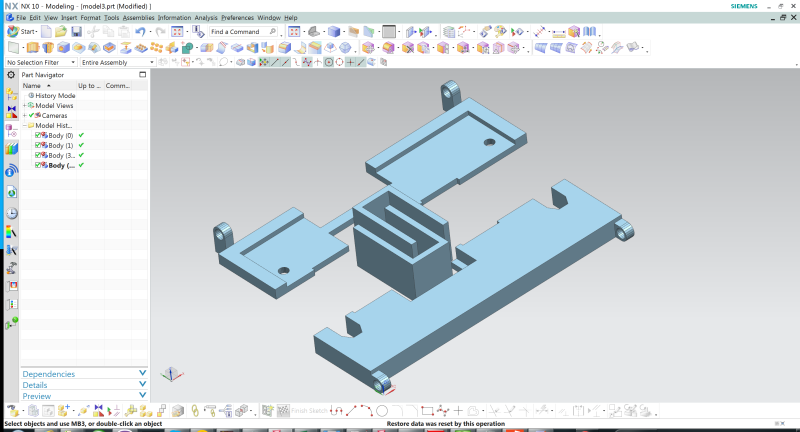The image size is (800, 432).
Task: Click the Edit Object Display paint palette icon
Action: [500, 32]
